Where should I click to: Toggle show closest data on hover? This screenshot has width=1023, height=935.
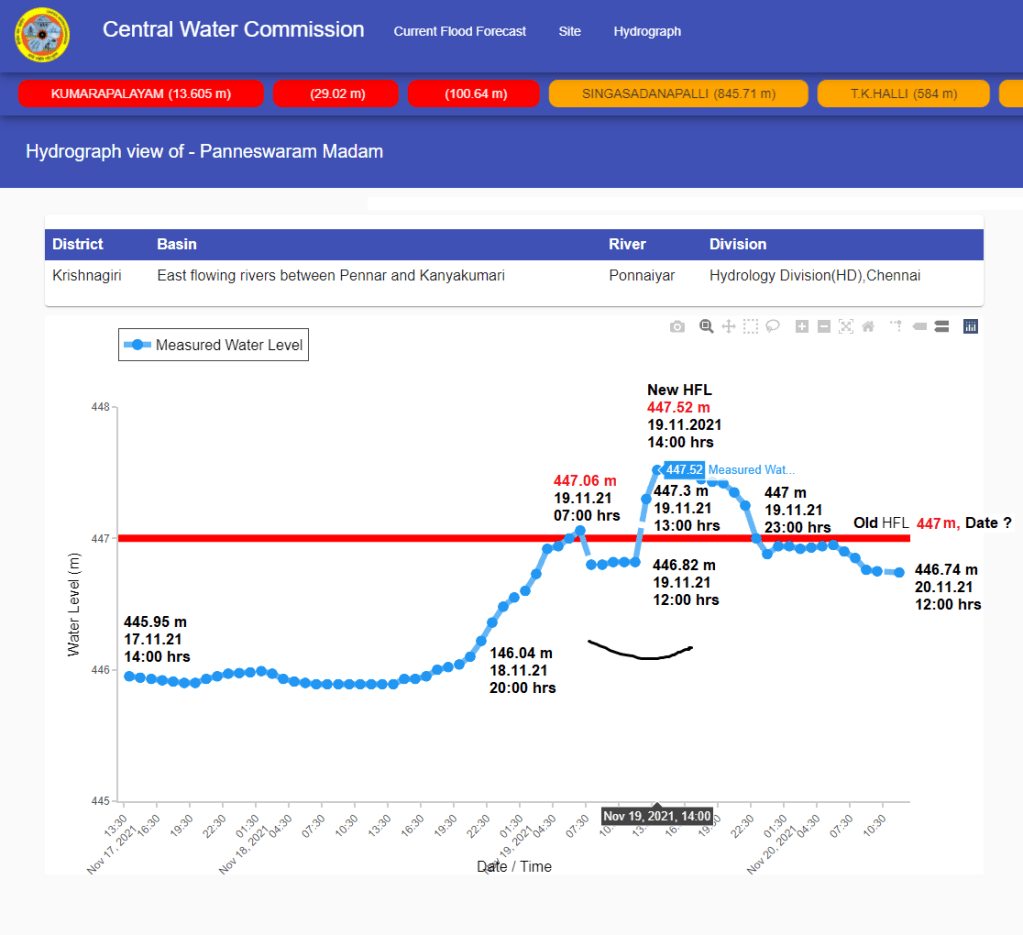tap(919, 326)
